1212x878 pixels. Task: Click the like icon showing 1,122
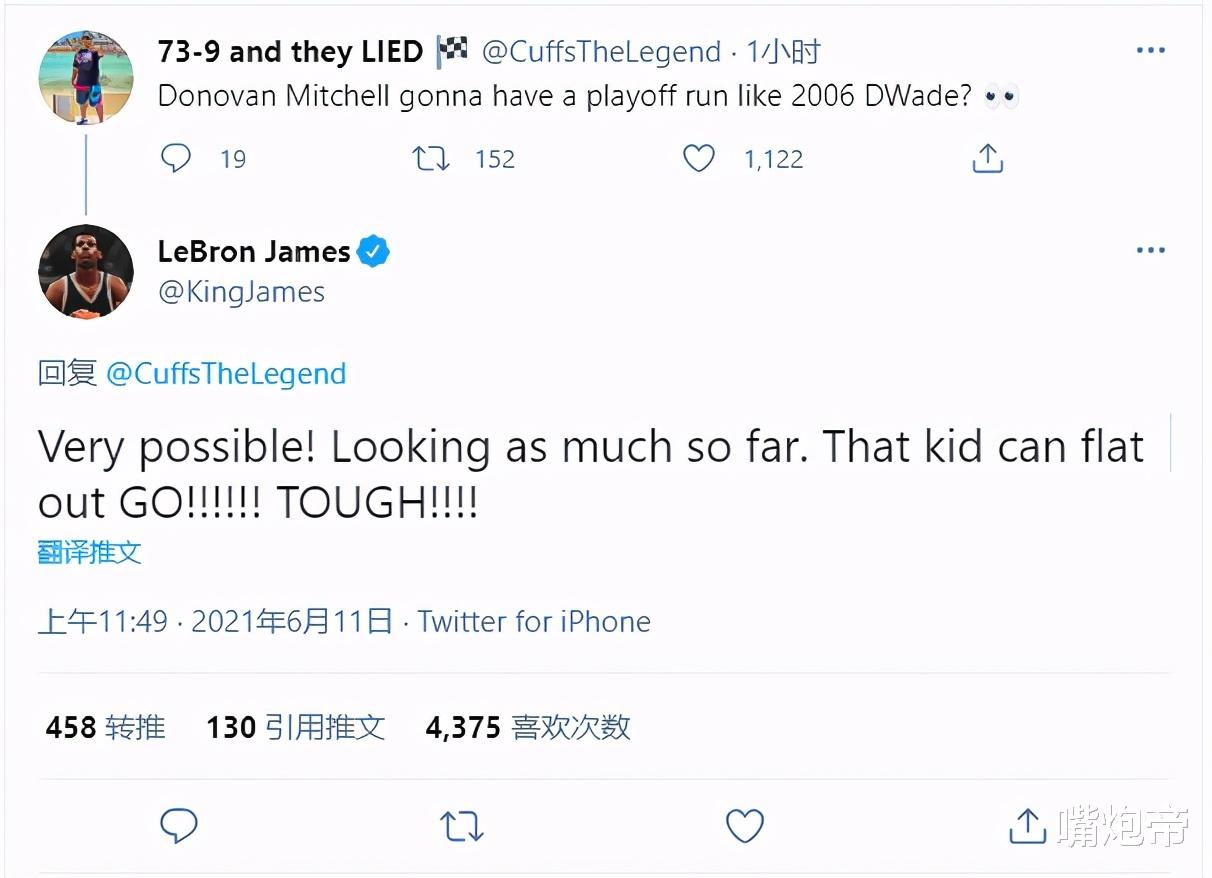pos(698,158)
